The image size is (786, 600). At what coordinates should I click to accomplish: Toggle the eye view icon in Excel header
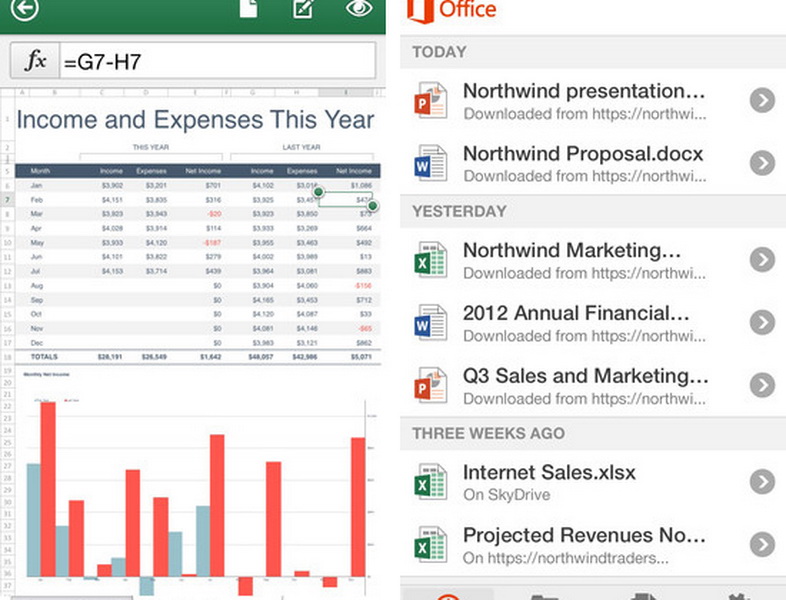359,8
